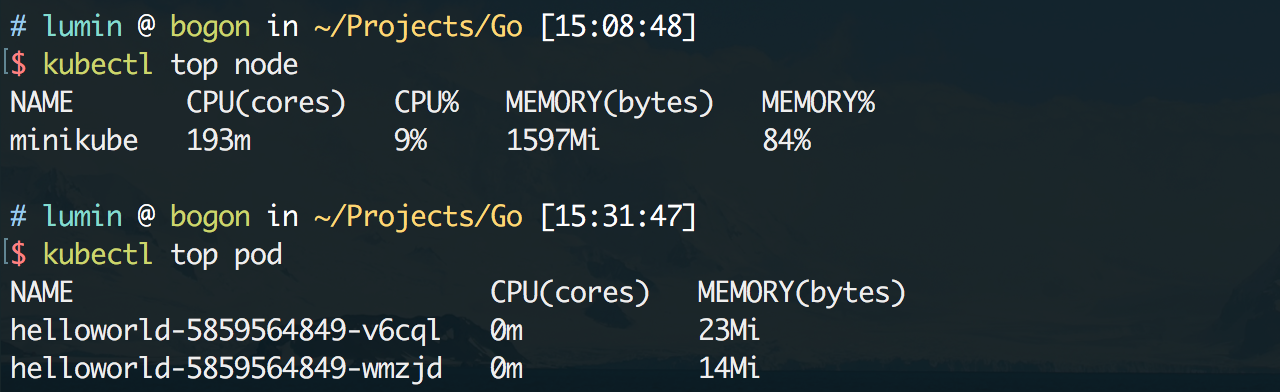Screen dimensions: 1280x392
Task: Click the CPU% column header
Action: (x=427, y=103)
